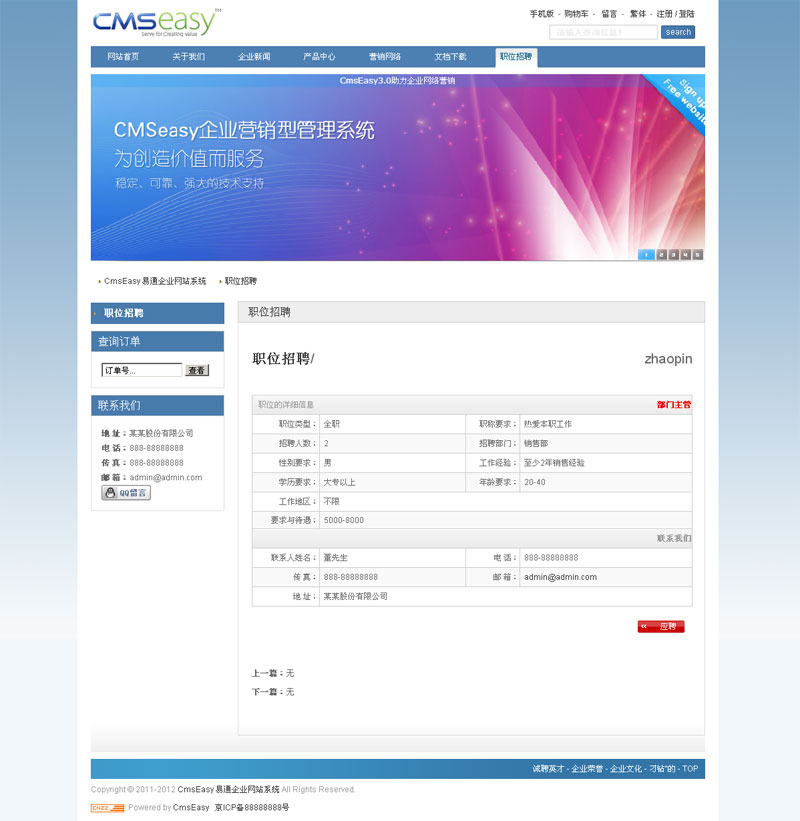Open the 产品中心 navigation item
This screenshot has height=821, width=800.
pos(319,57)
